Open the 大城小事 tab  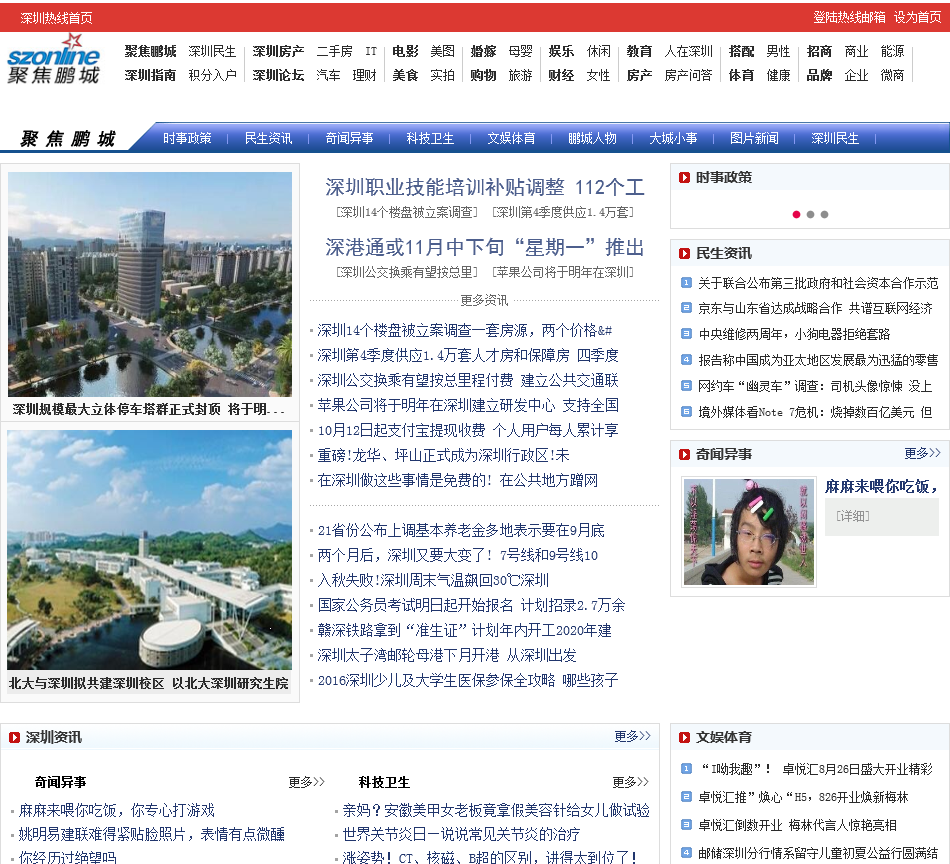(x=673, y=138)
